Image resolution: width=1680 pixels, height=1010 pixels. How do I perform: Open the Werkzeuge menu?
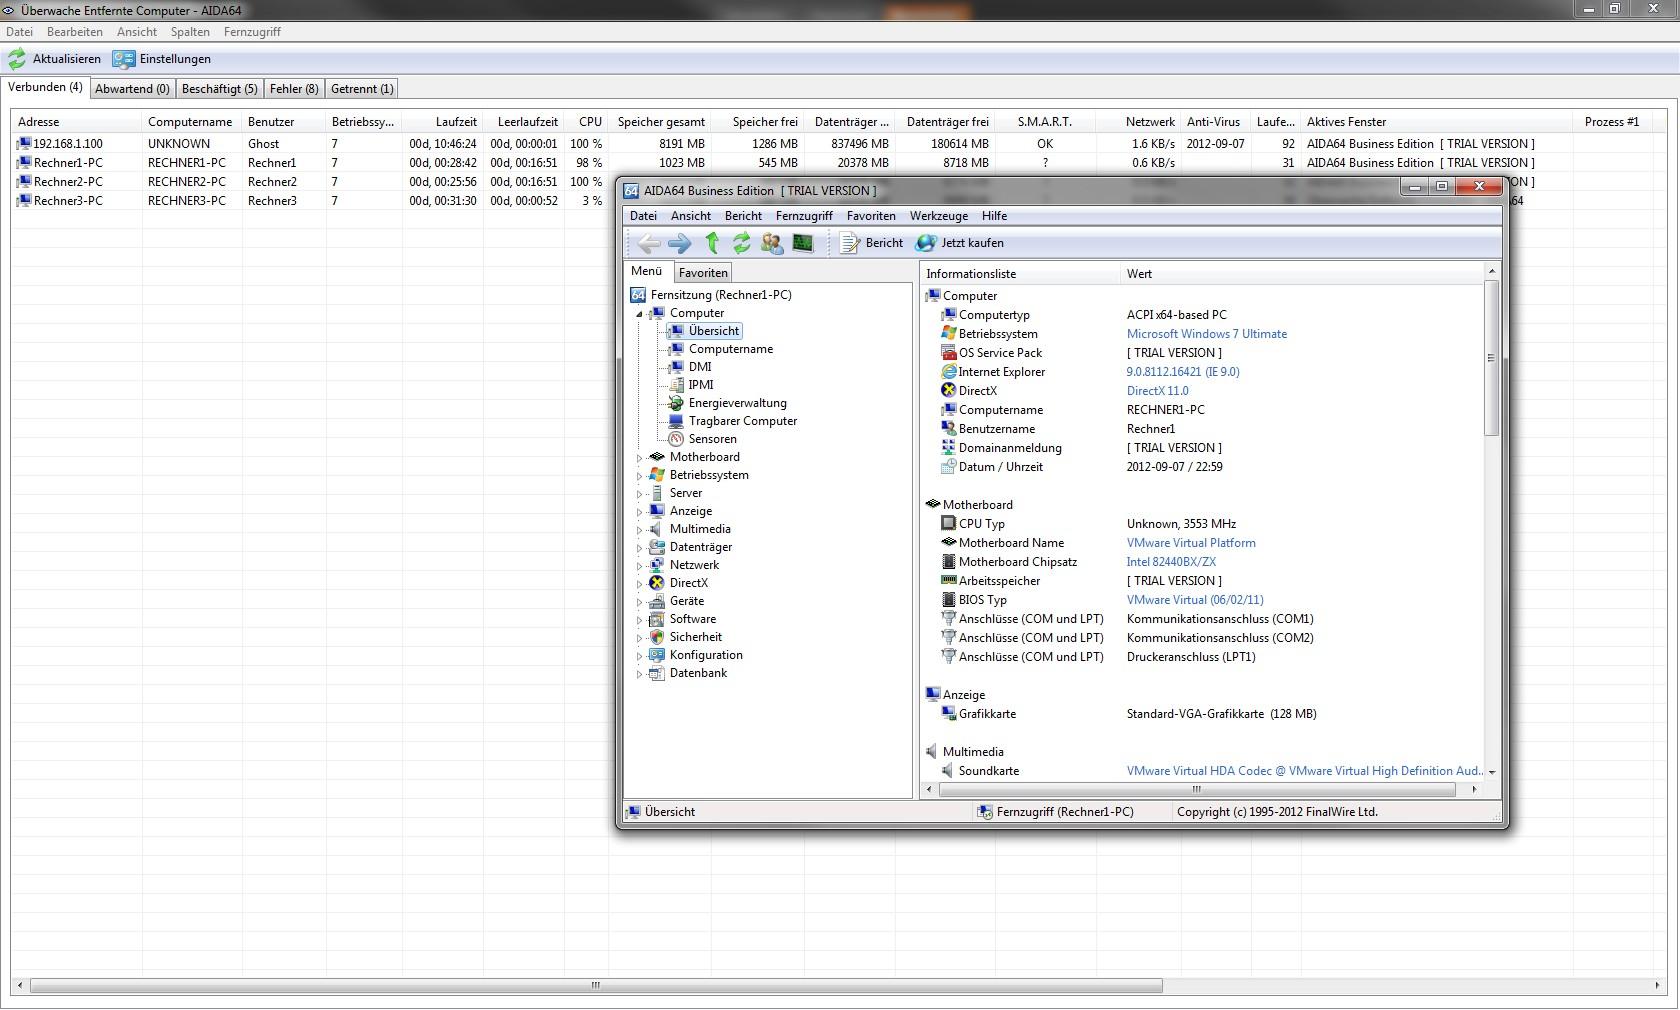[938, 216]
